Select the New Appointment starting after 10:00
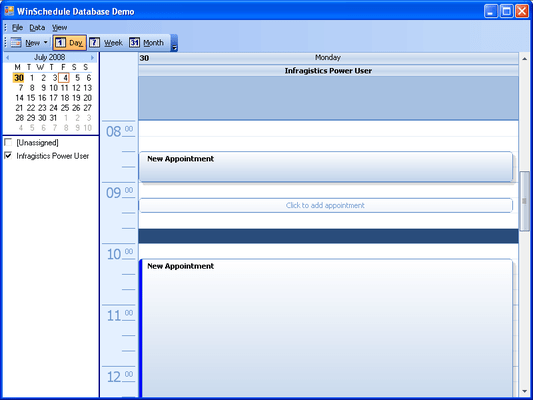This screenshot has height=400, width=533. tap(326, 328)
